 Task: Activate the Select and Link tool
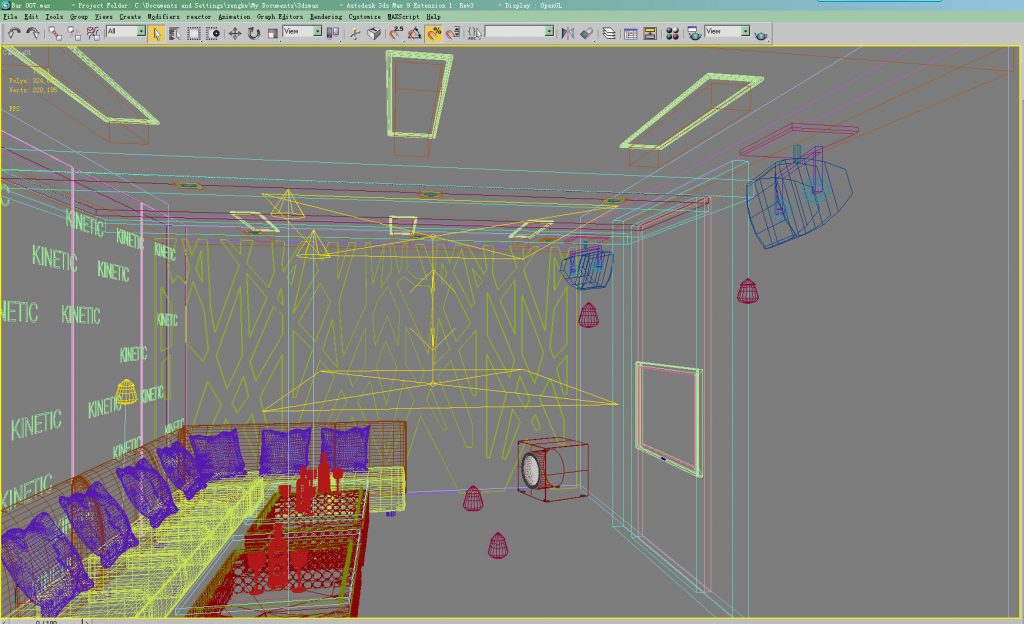point(56,33)
